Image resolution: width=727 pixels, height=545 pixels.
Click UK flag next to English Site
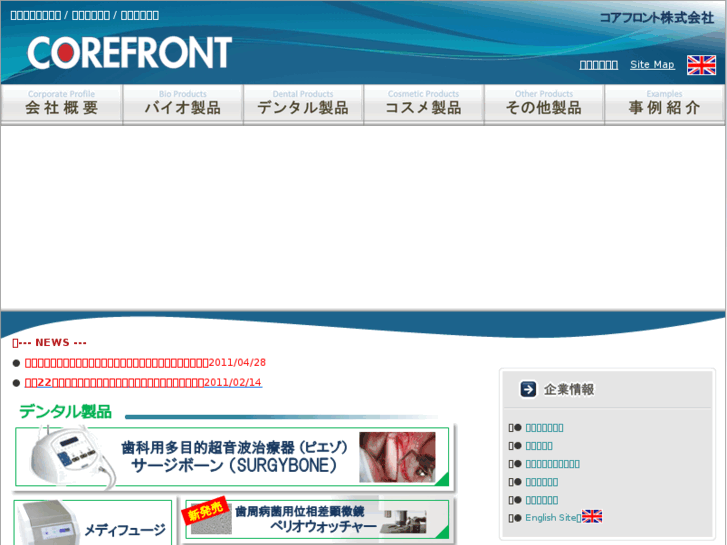pyautogui.click(x=592, y=516)
